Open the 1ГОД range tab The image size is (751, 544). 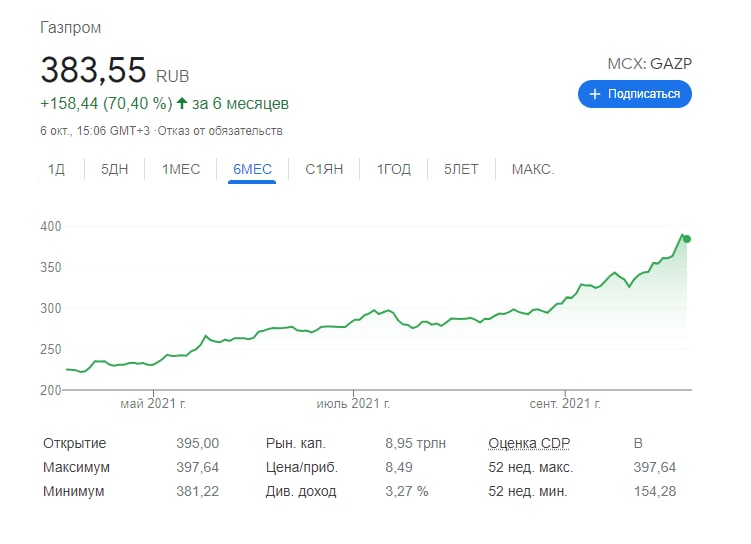pyautogui.click(x=394, y=169)
